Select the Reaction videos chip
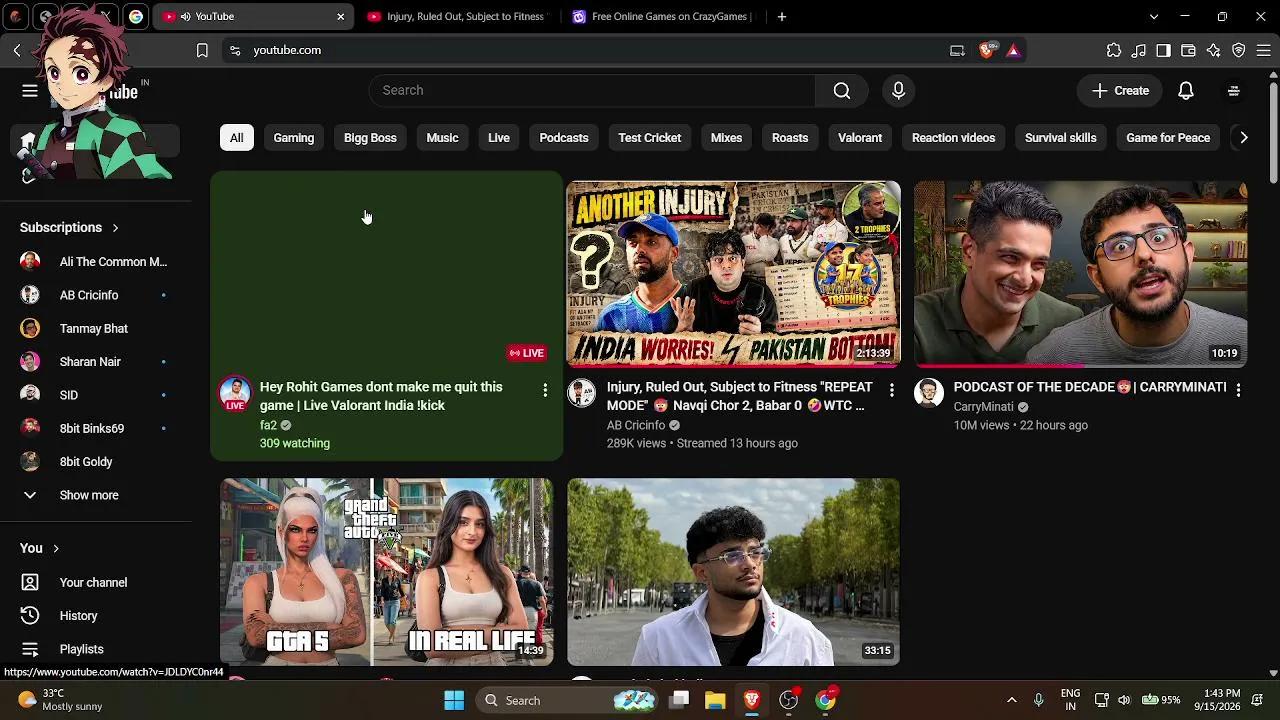The image size is (1280, 720). coord(953,138)
